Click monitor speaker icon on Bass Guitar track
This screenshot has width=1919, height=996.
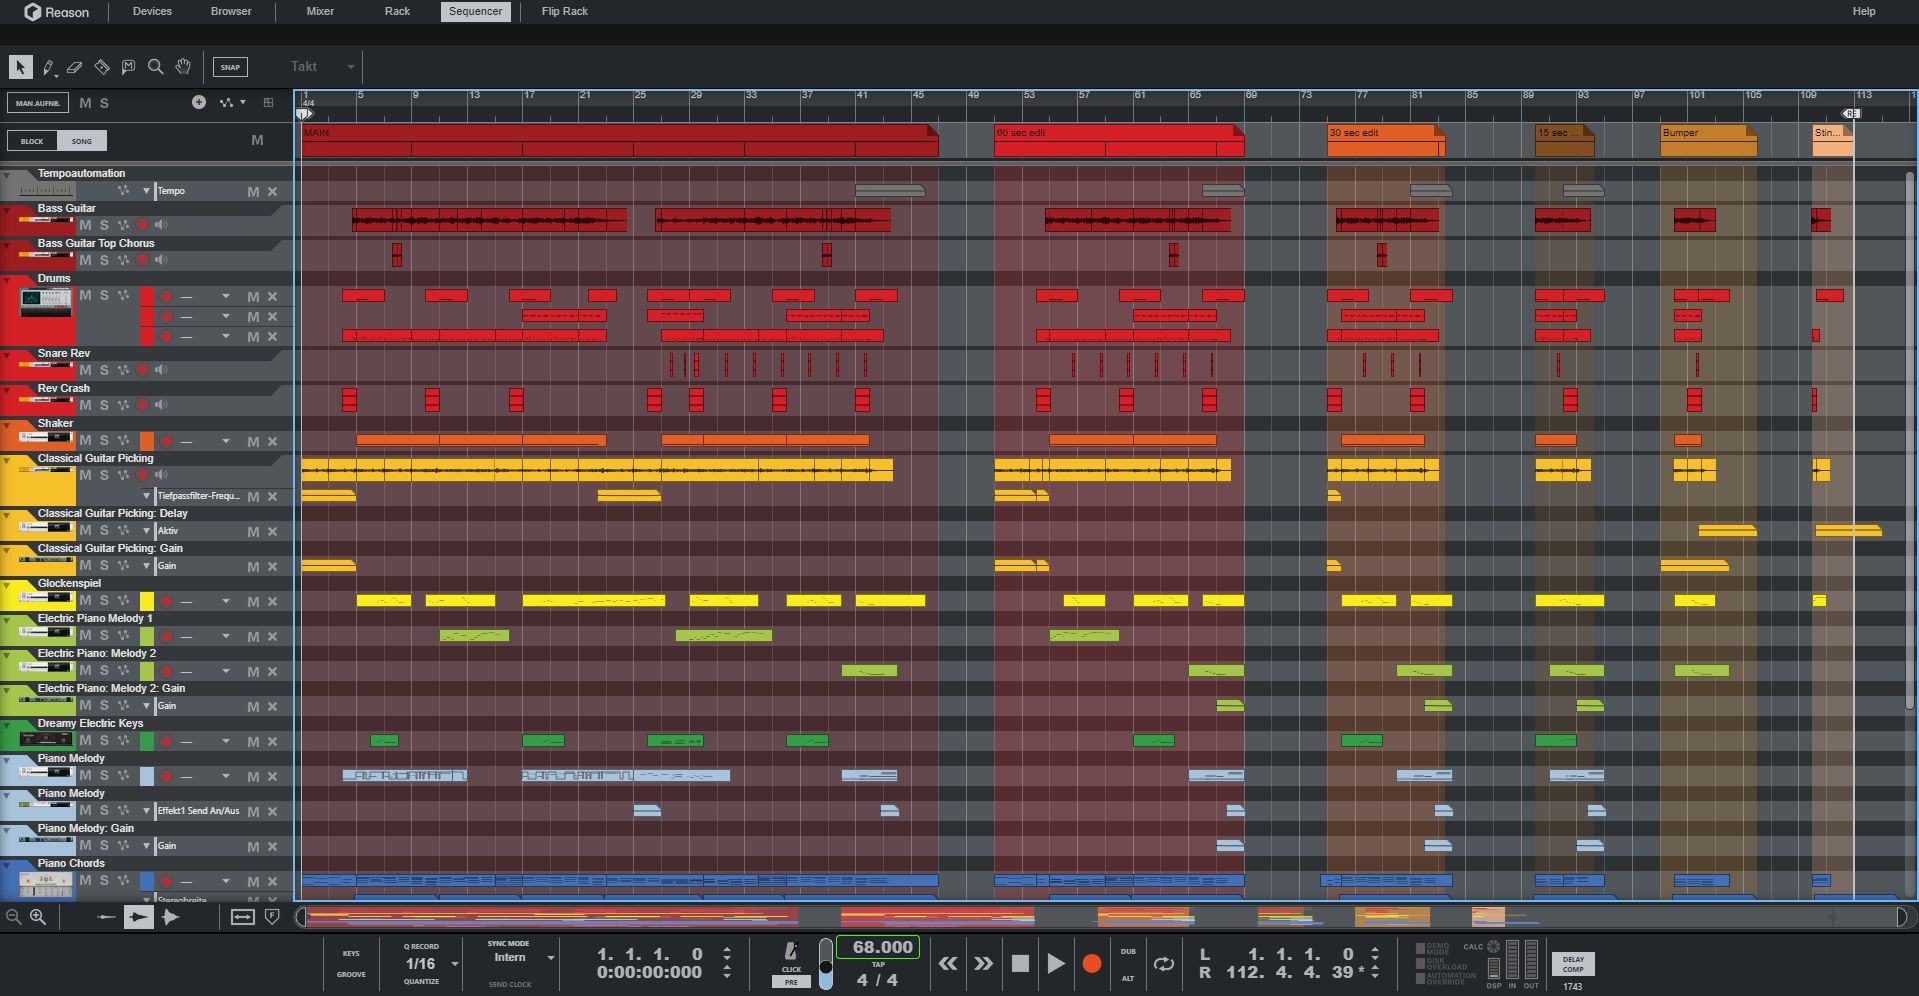tap(161, 225)
